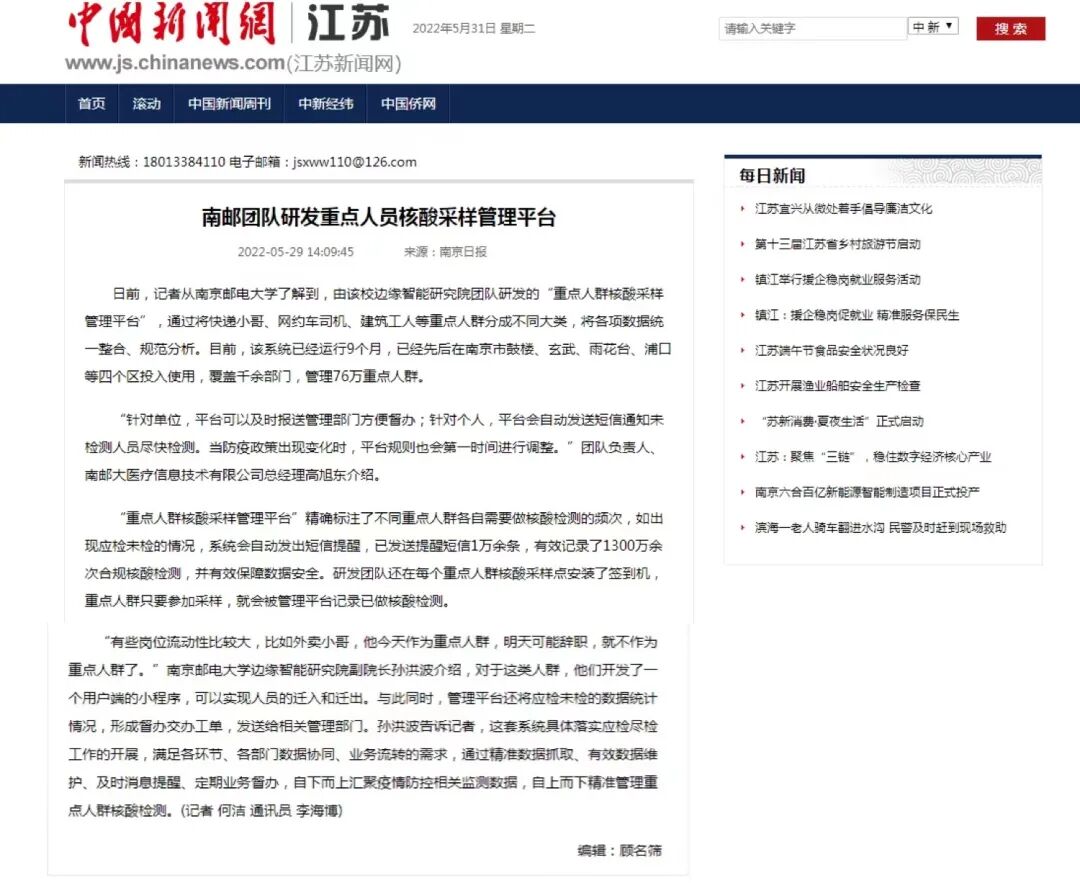Open 中国新闻周刊 from navigation bar
Screen dimensions: 1080x883
click(228, 103)
